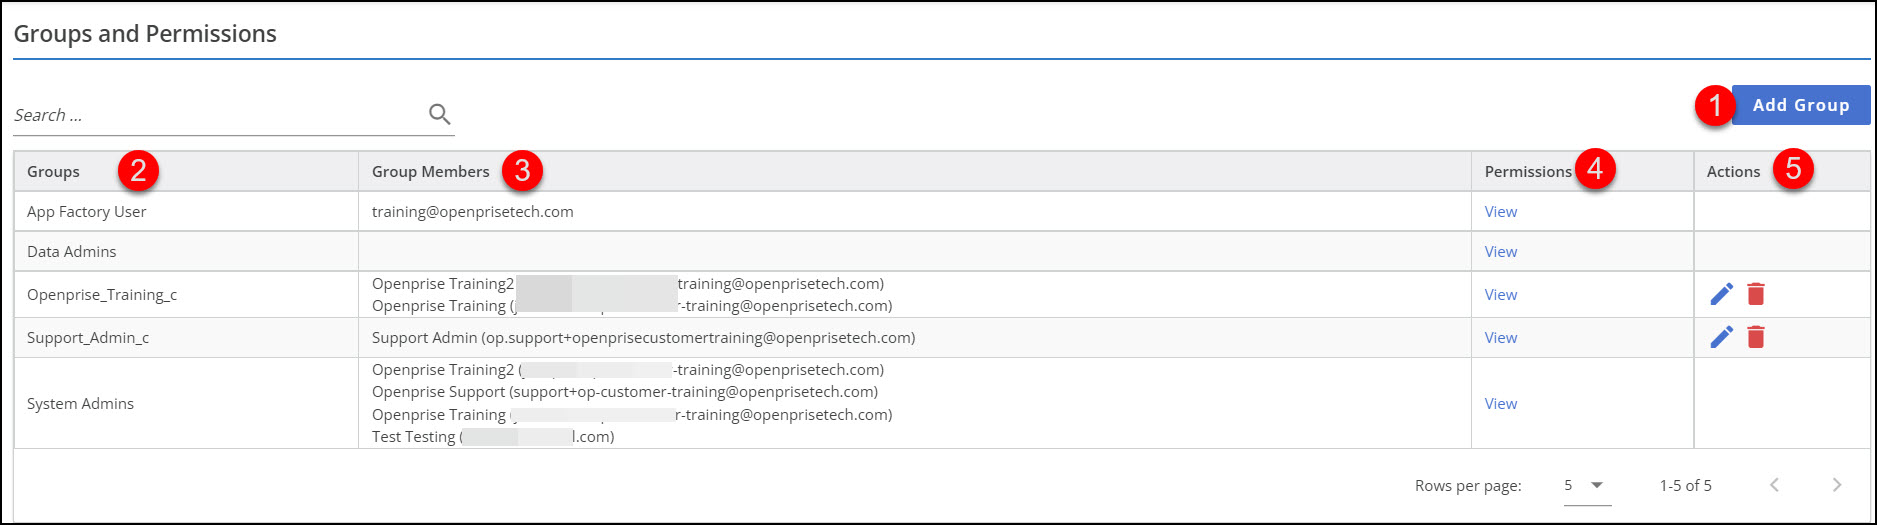
Task: Select the System Admins group row
Action: click(80, 404)
